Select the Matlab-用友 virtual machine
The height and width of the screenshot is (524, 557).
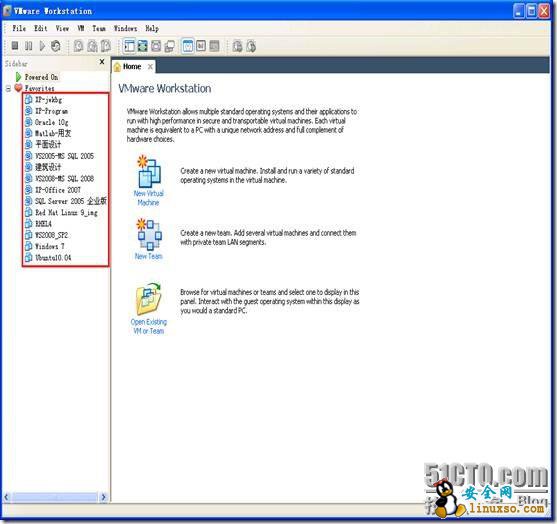[x=53, y=133]
